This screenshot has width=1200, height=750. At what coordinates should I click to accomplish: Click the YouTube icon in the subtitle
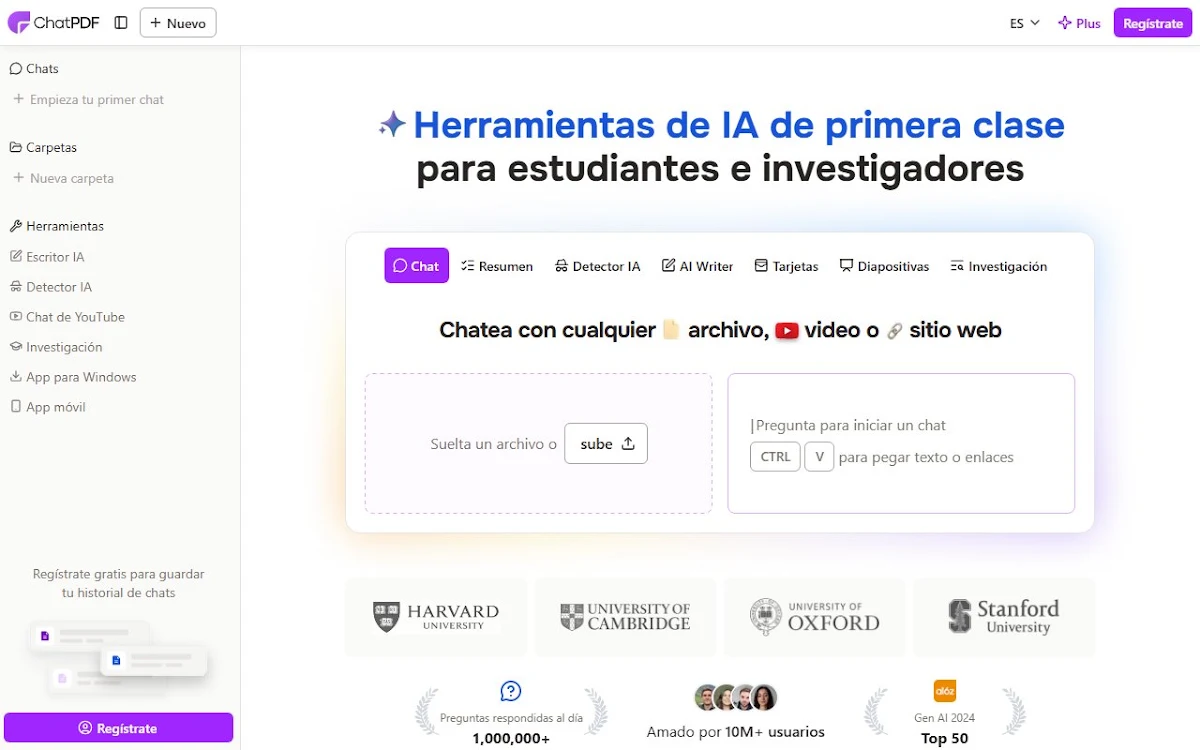[x=787, y=330]
